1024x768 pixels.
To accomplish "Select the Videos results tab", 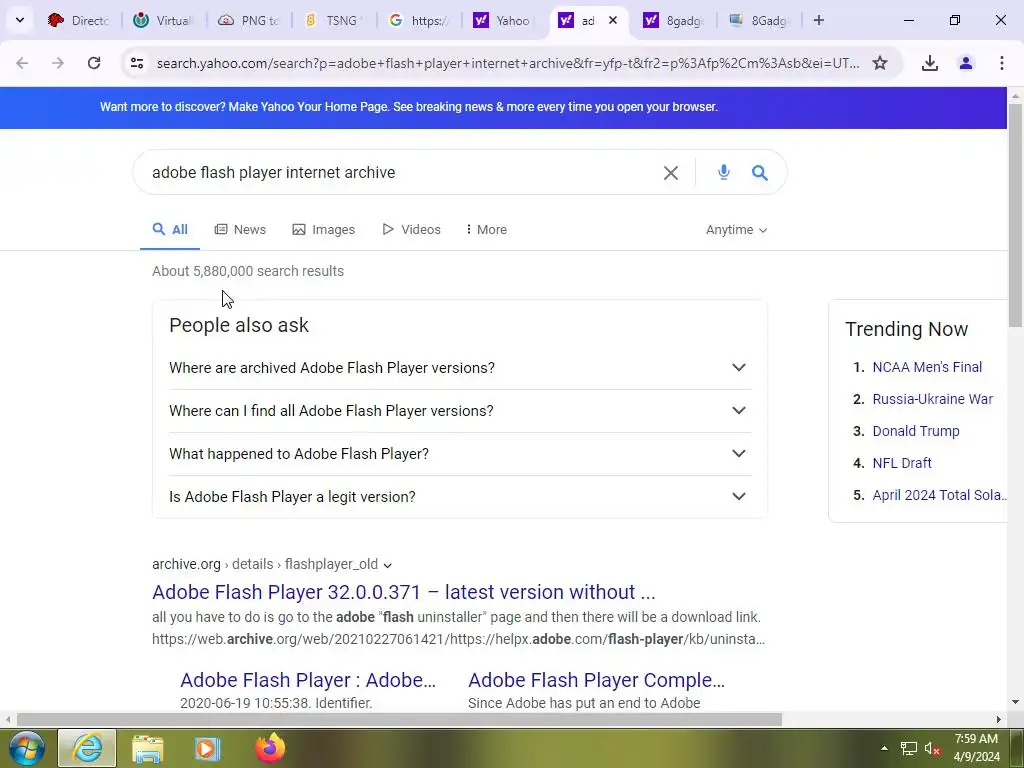I will pyautogui.click(x=411, y=229).
